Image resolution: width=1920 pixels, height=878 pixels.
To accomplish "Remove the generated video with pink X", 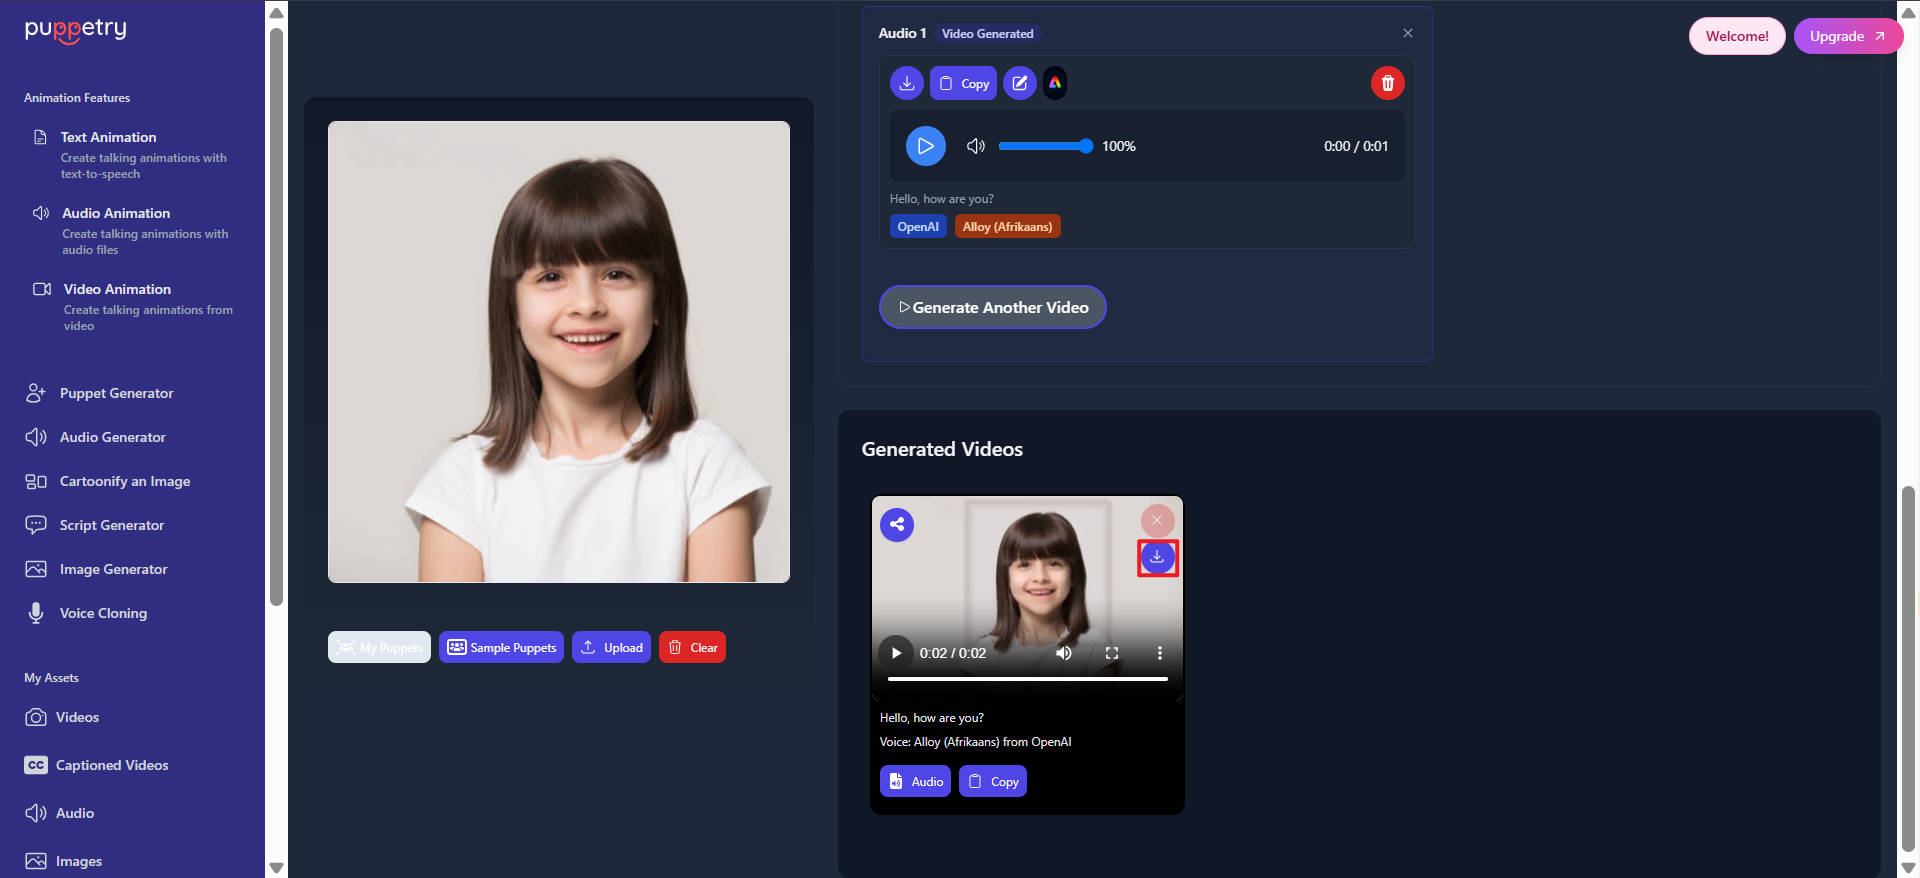I will [x=1157, y=520].
